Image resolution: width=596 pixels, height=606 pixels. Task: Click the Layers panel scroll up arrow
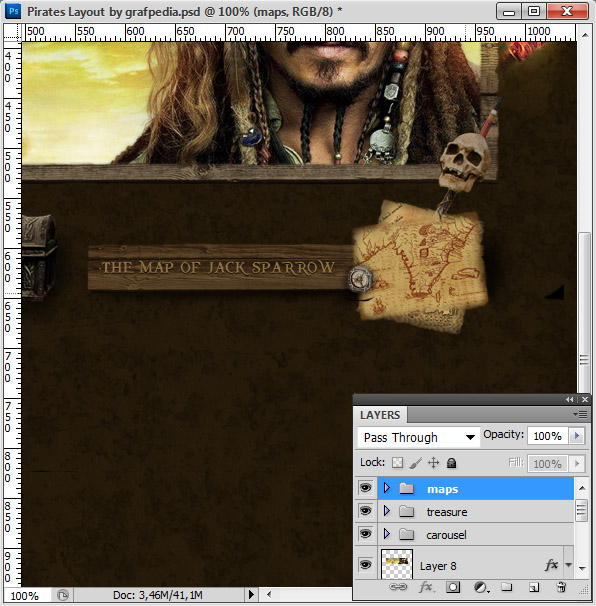coord(582,489)
